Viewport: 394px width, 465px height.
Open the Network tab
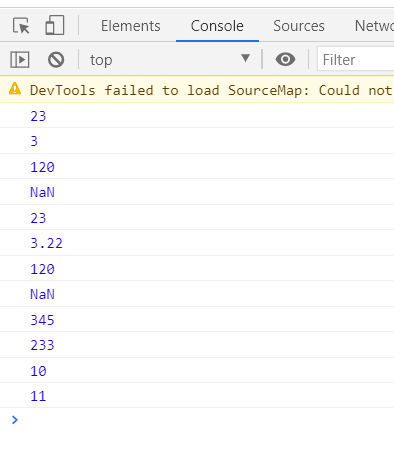[374, 26]
